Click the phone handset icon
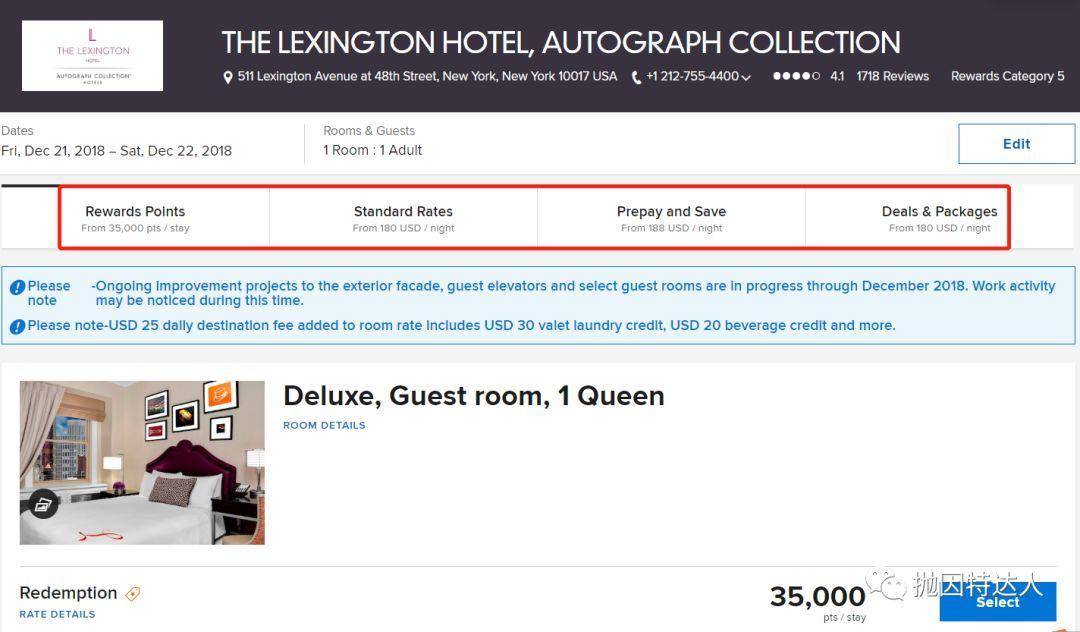 636,77
